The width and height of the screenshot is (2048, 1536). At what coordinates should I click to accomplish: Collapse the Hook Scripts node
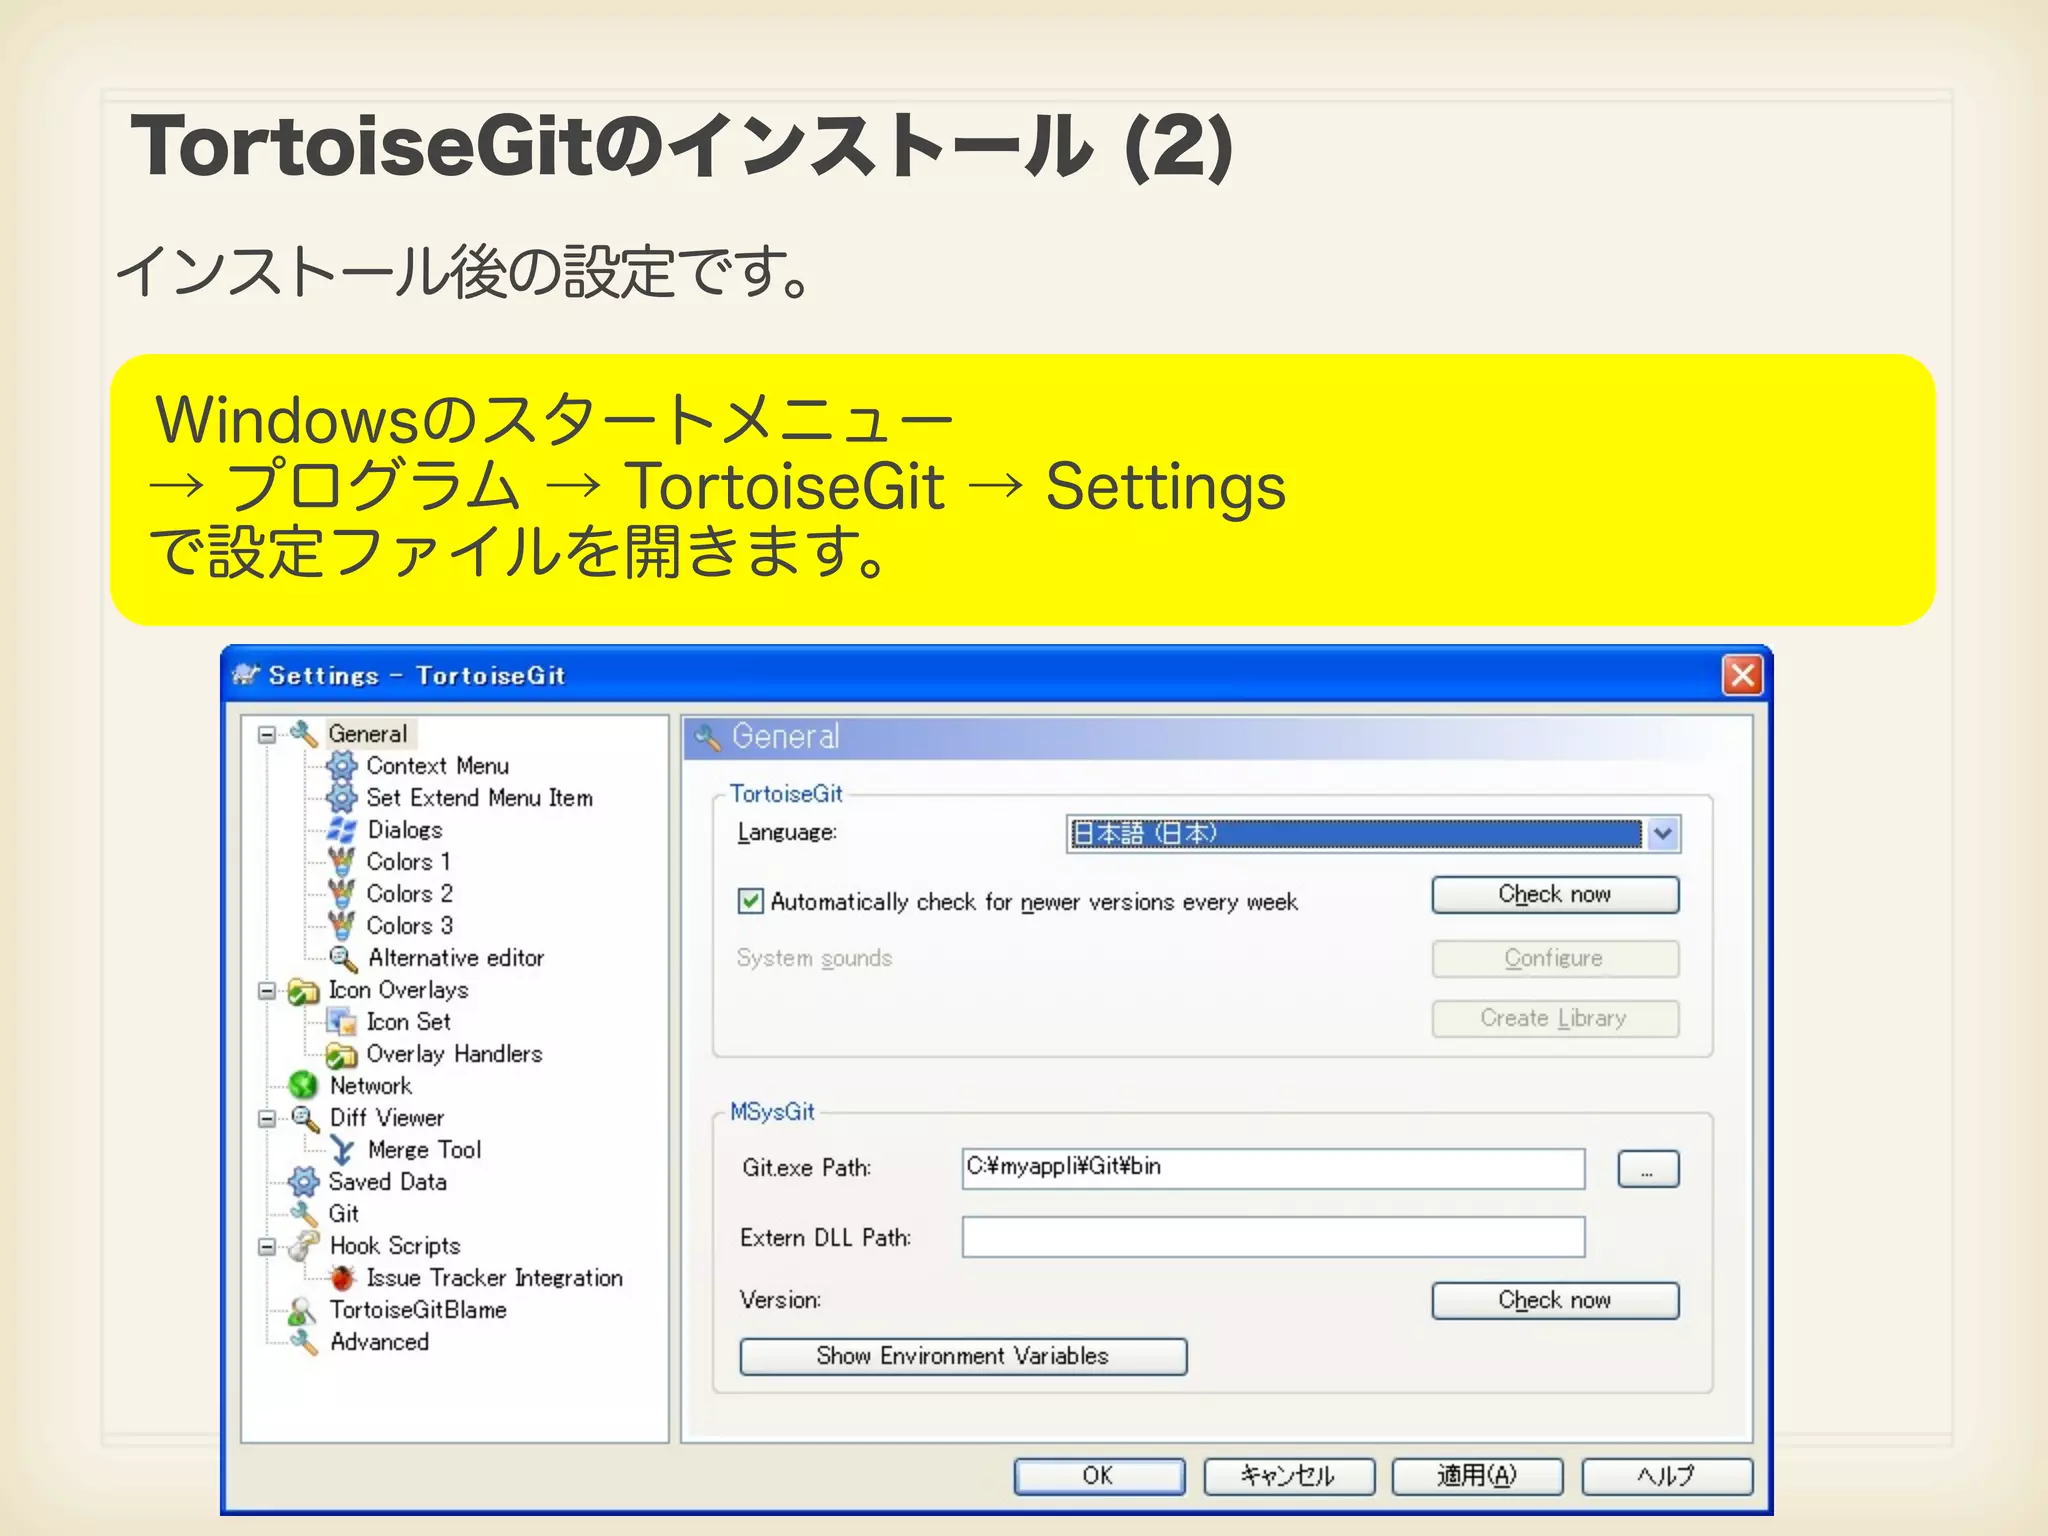click(267, 1247)
